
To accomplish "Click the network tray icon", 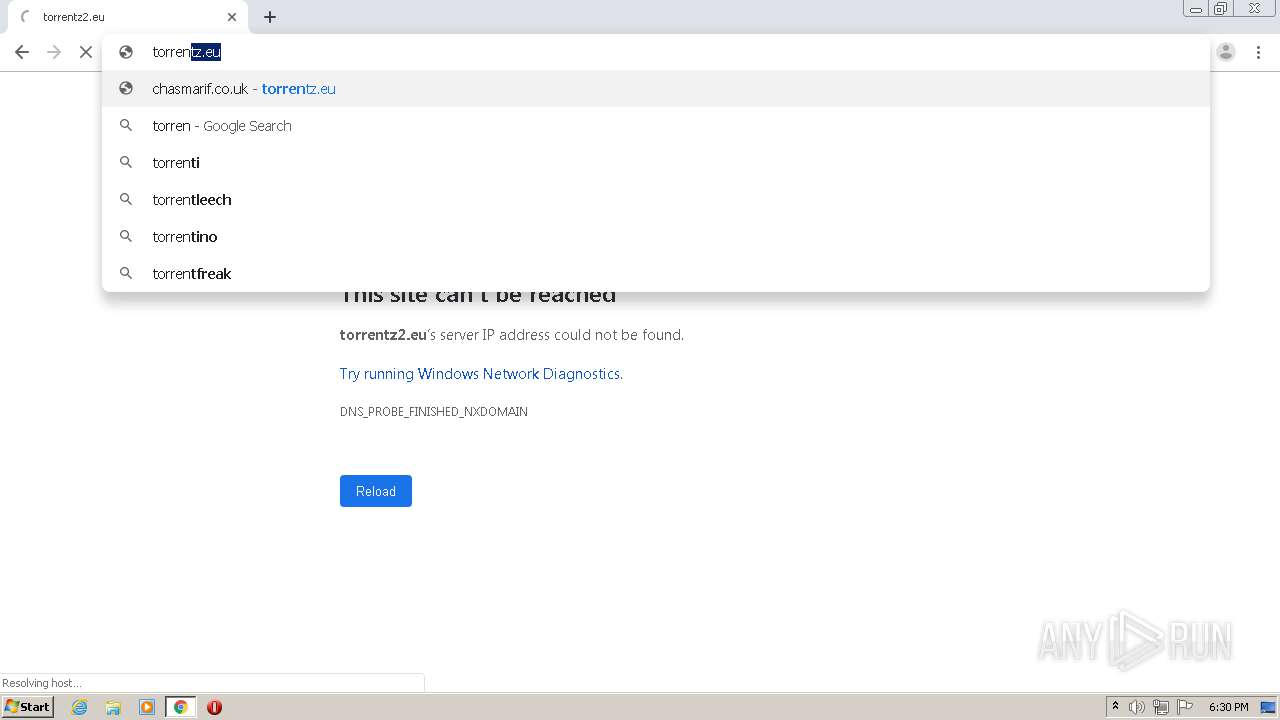I will [x=1161, y=707].
